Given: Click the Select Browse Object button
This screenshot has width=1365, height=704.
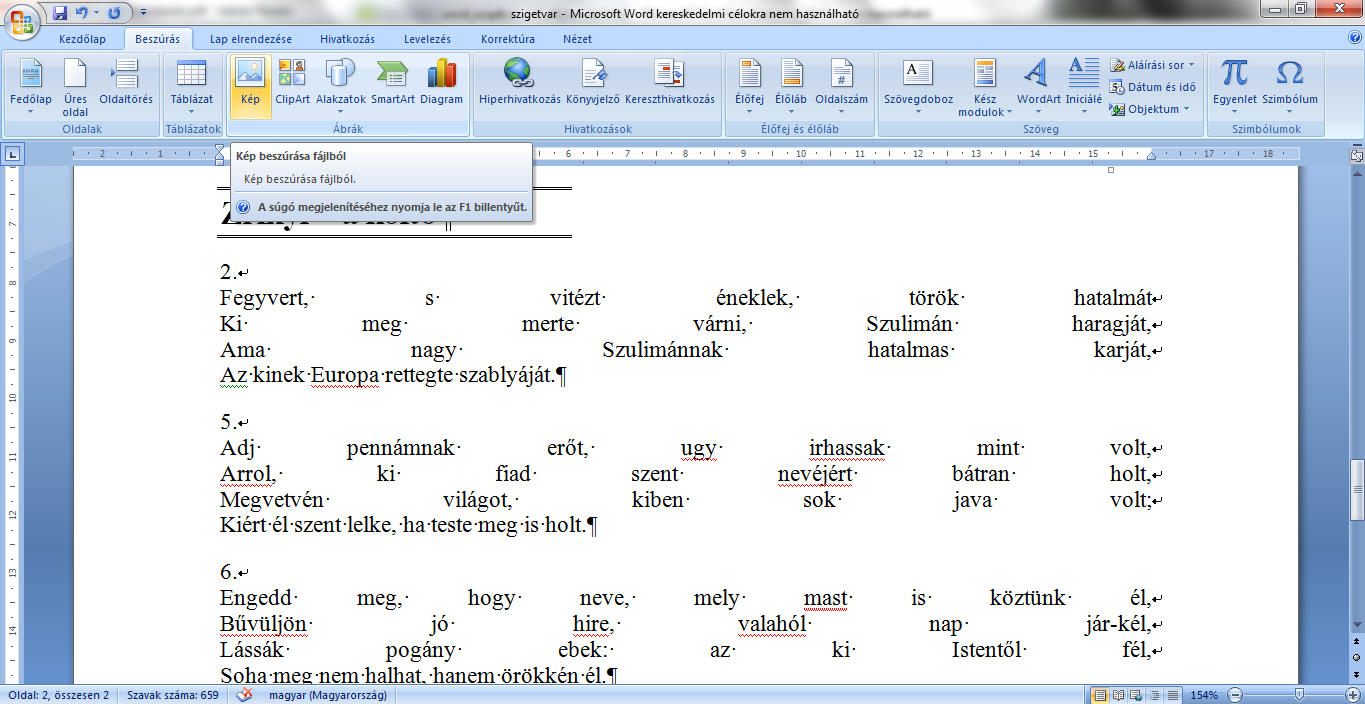Looking at the screenshot, I should click(x=1356, y=657).
